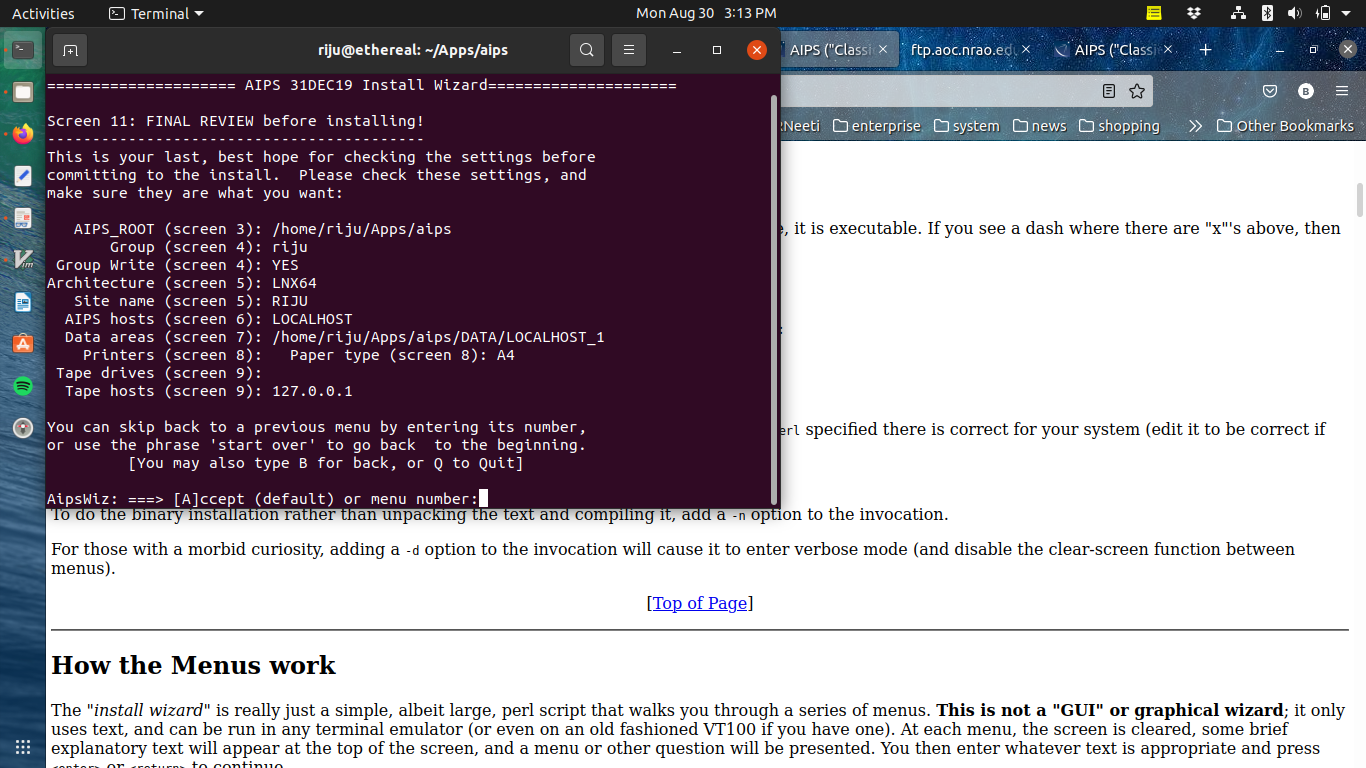This screenshot has width=1366, height=768.
Task: Click the terminal search icon
Action: (587, 50)
